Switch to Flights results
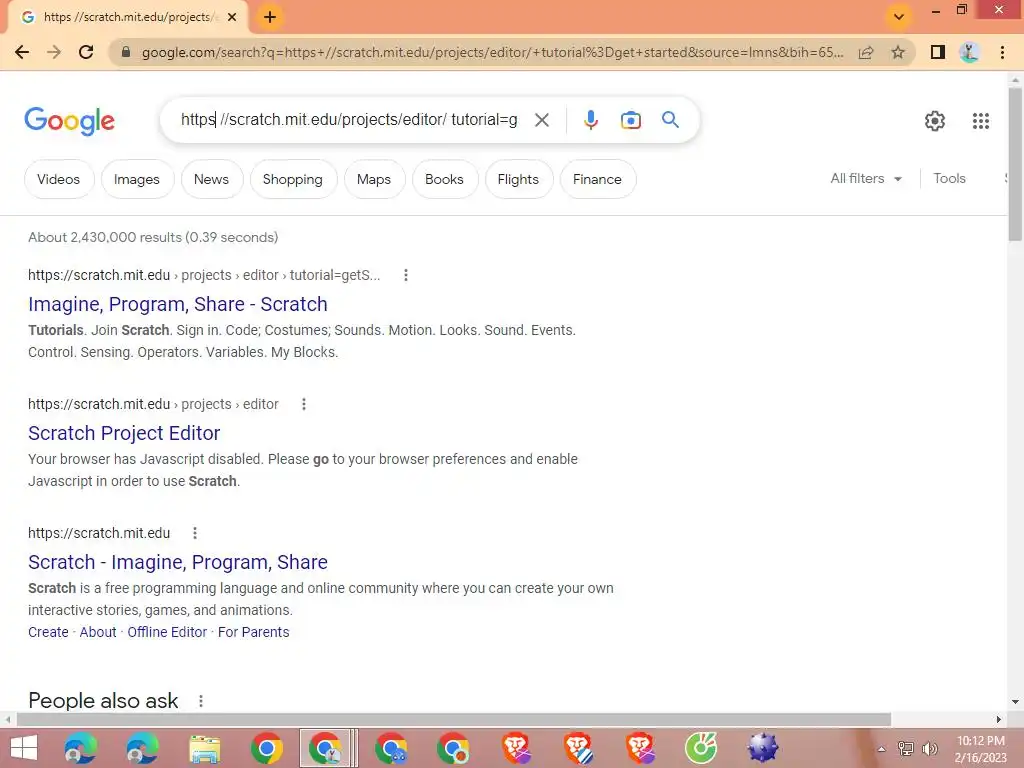This screenshot has height=768, width=1024. (519, 179)
